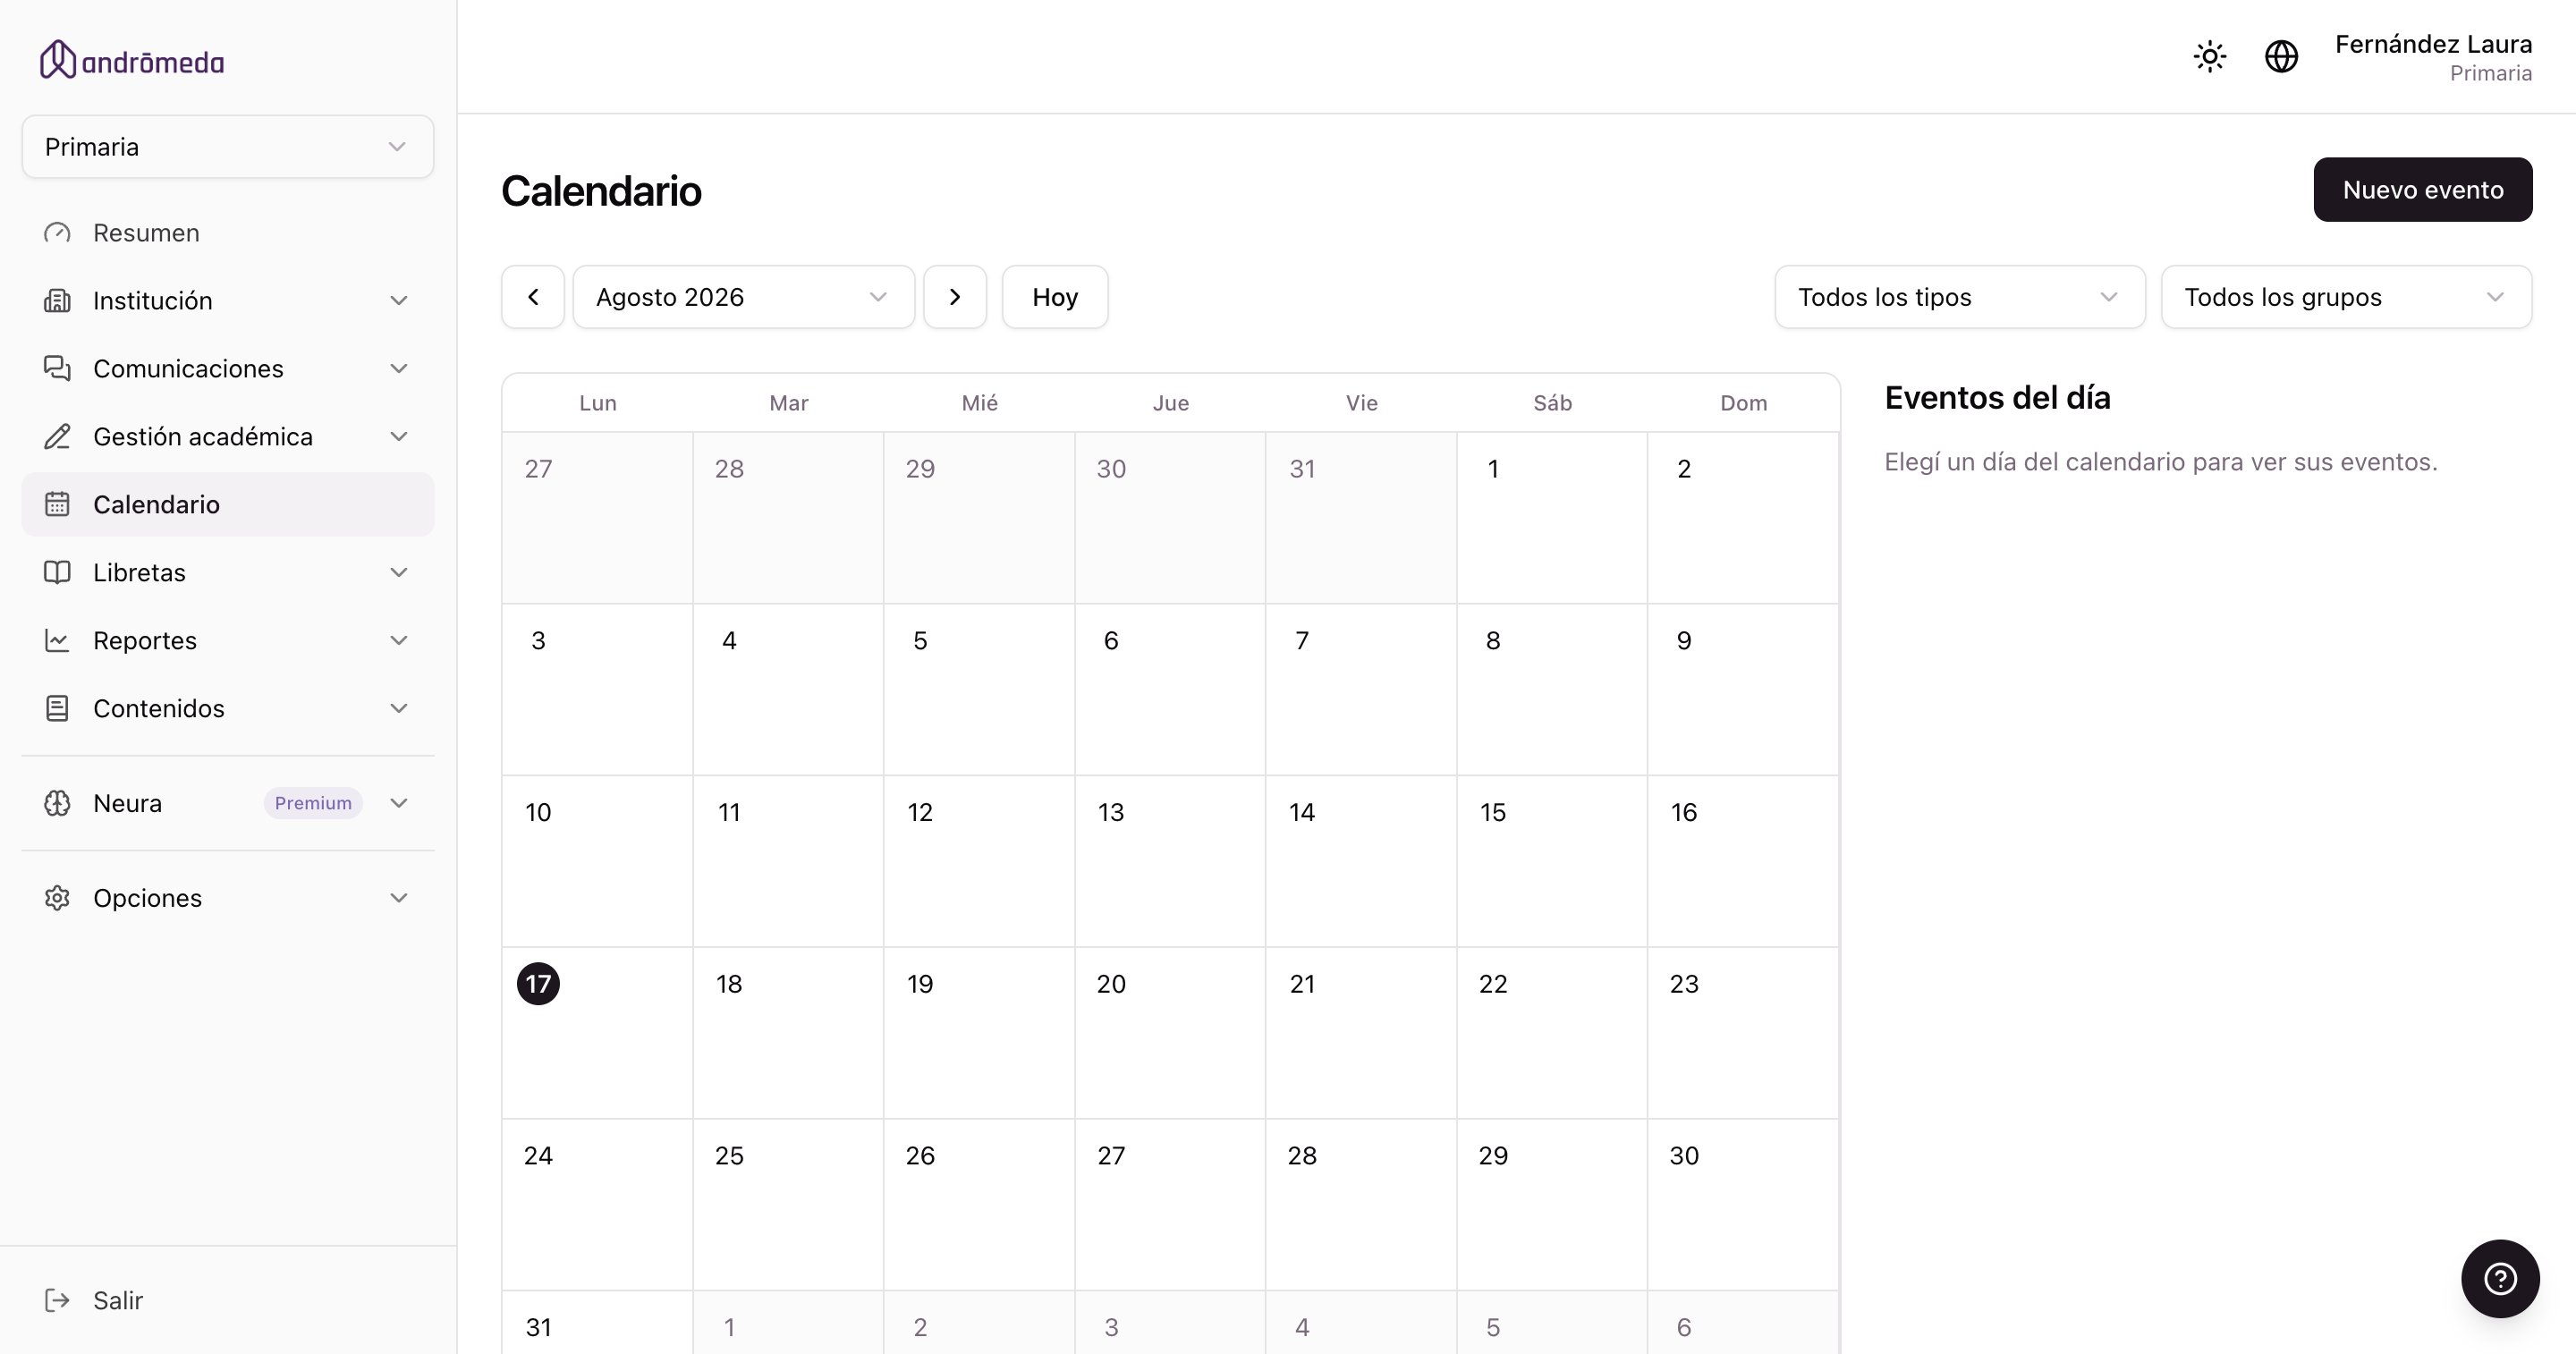The width and height of the screenshot is (2576, 1354).
Task: Expand the Comunicaciones menu chevron
Action: tap(399, 369)
